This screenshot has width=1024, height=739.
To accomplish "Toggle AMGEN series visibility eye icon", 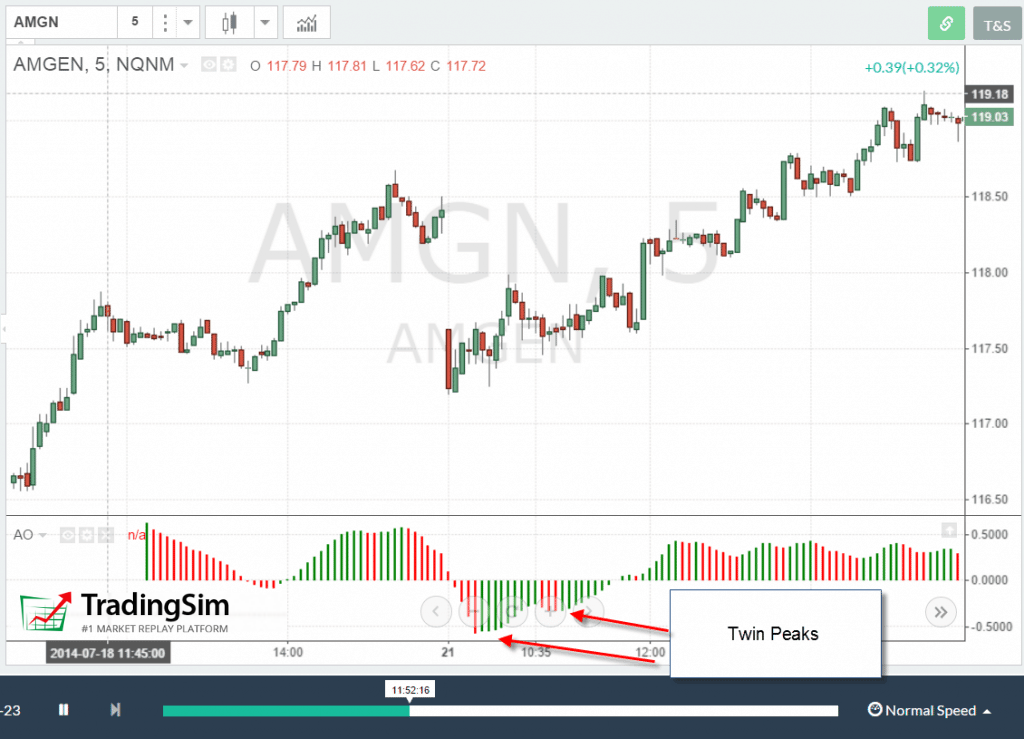I will 209,65.
